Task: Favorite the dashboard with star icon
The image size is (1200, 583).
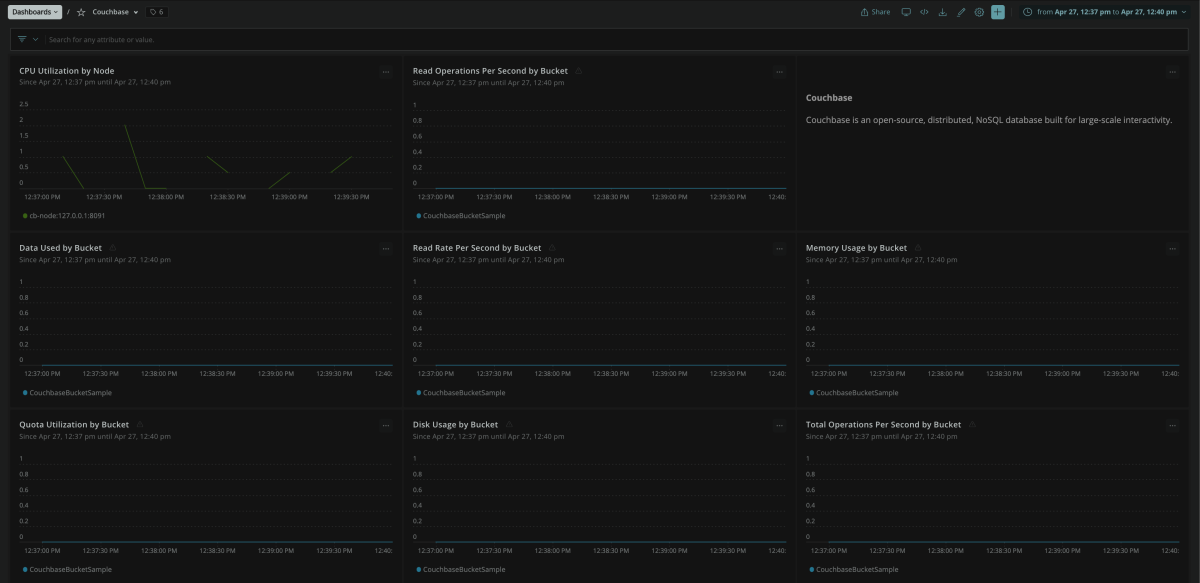Action: pyautogui.click(x=81, y=12)
